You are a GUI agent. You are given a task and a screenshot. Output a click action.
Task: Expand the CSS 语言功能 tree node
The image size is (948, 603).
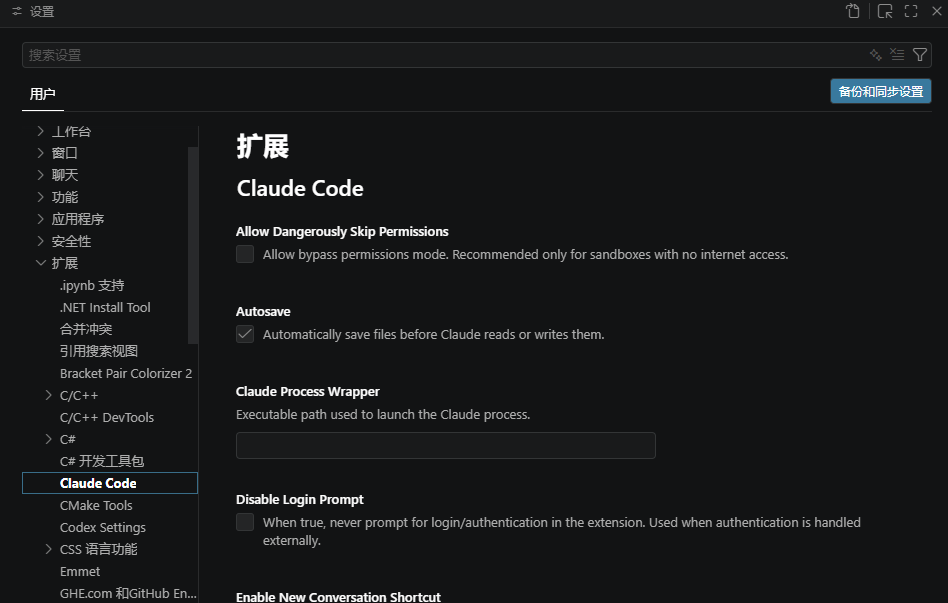[x=49, y=549]
